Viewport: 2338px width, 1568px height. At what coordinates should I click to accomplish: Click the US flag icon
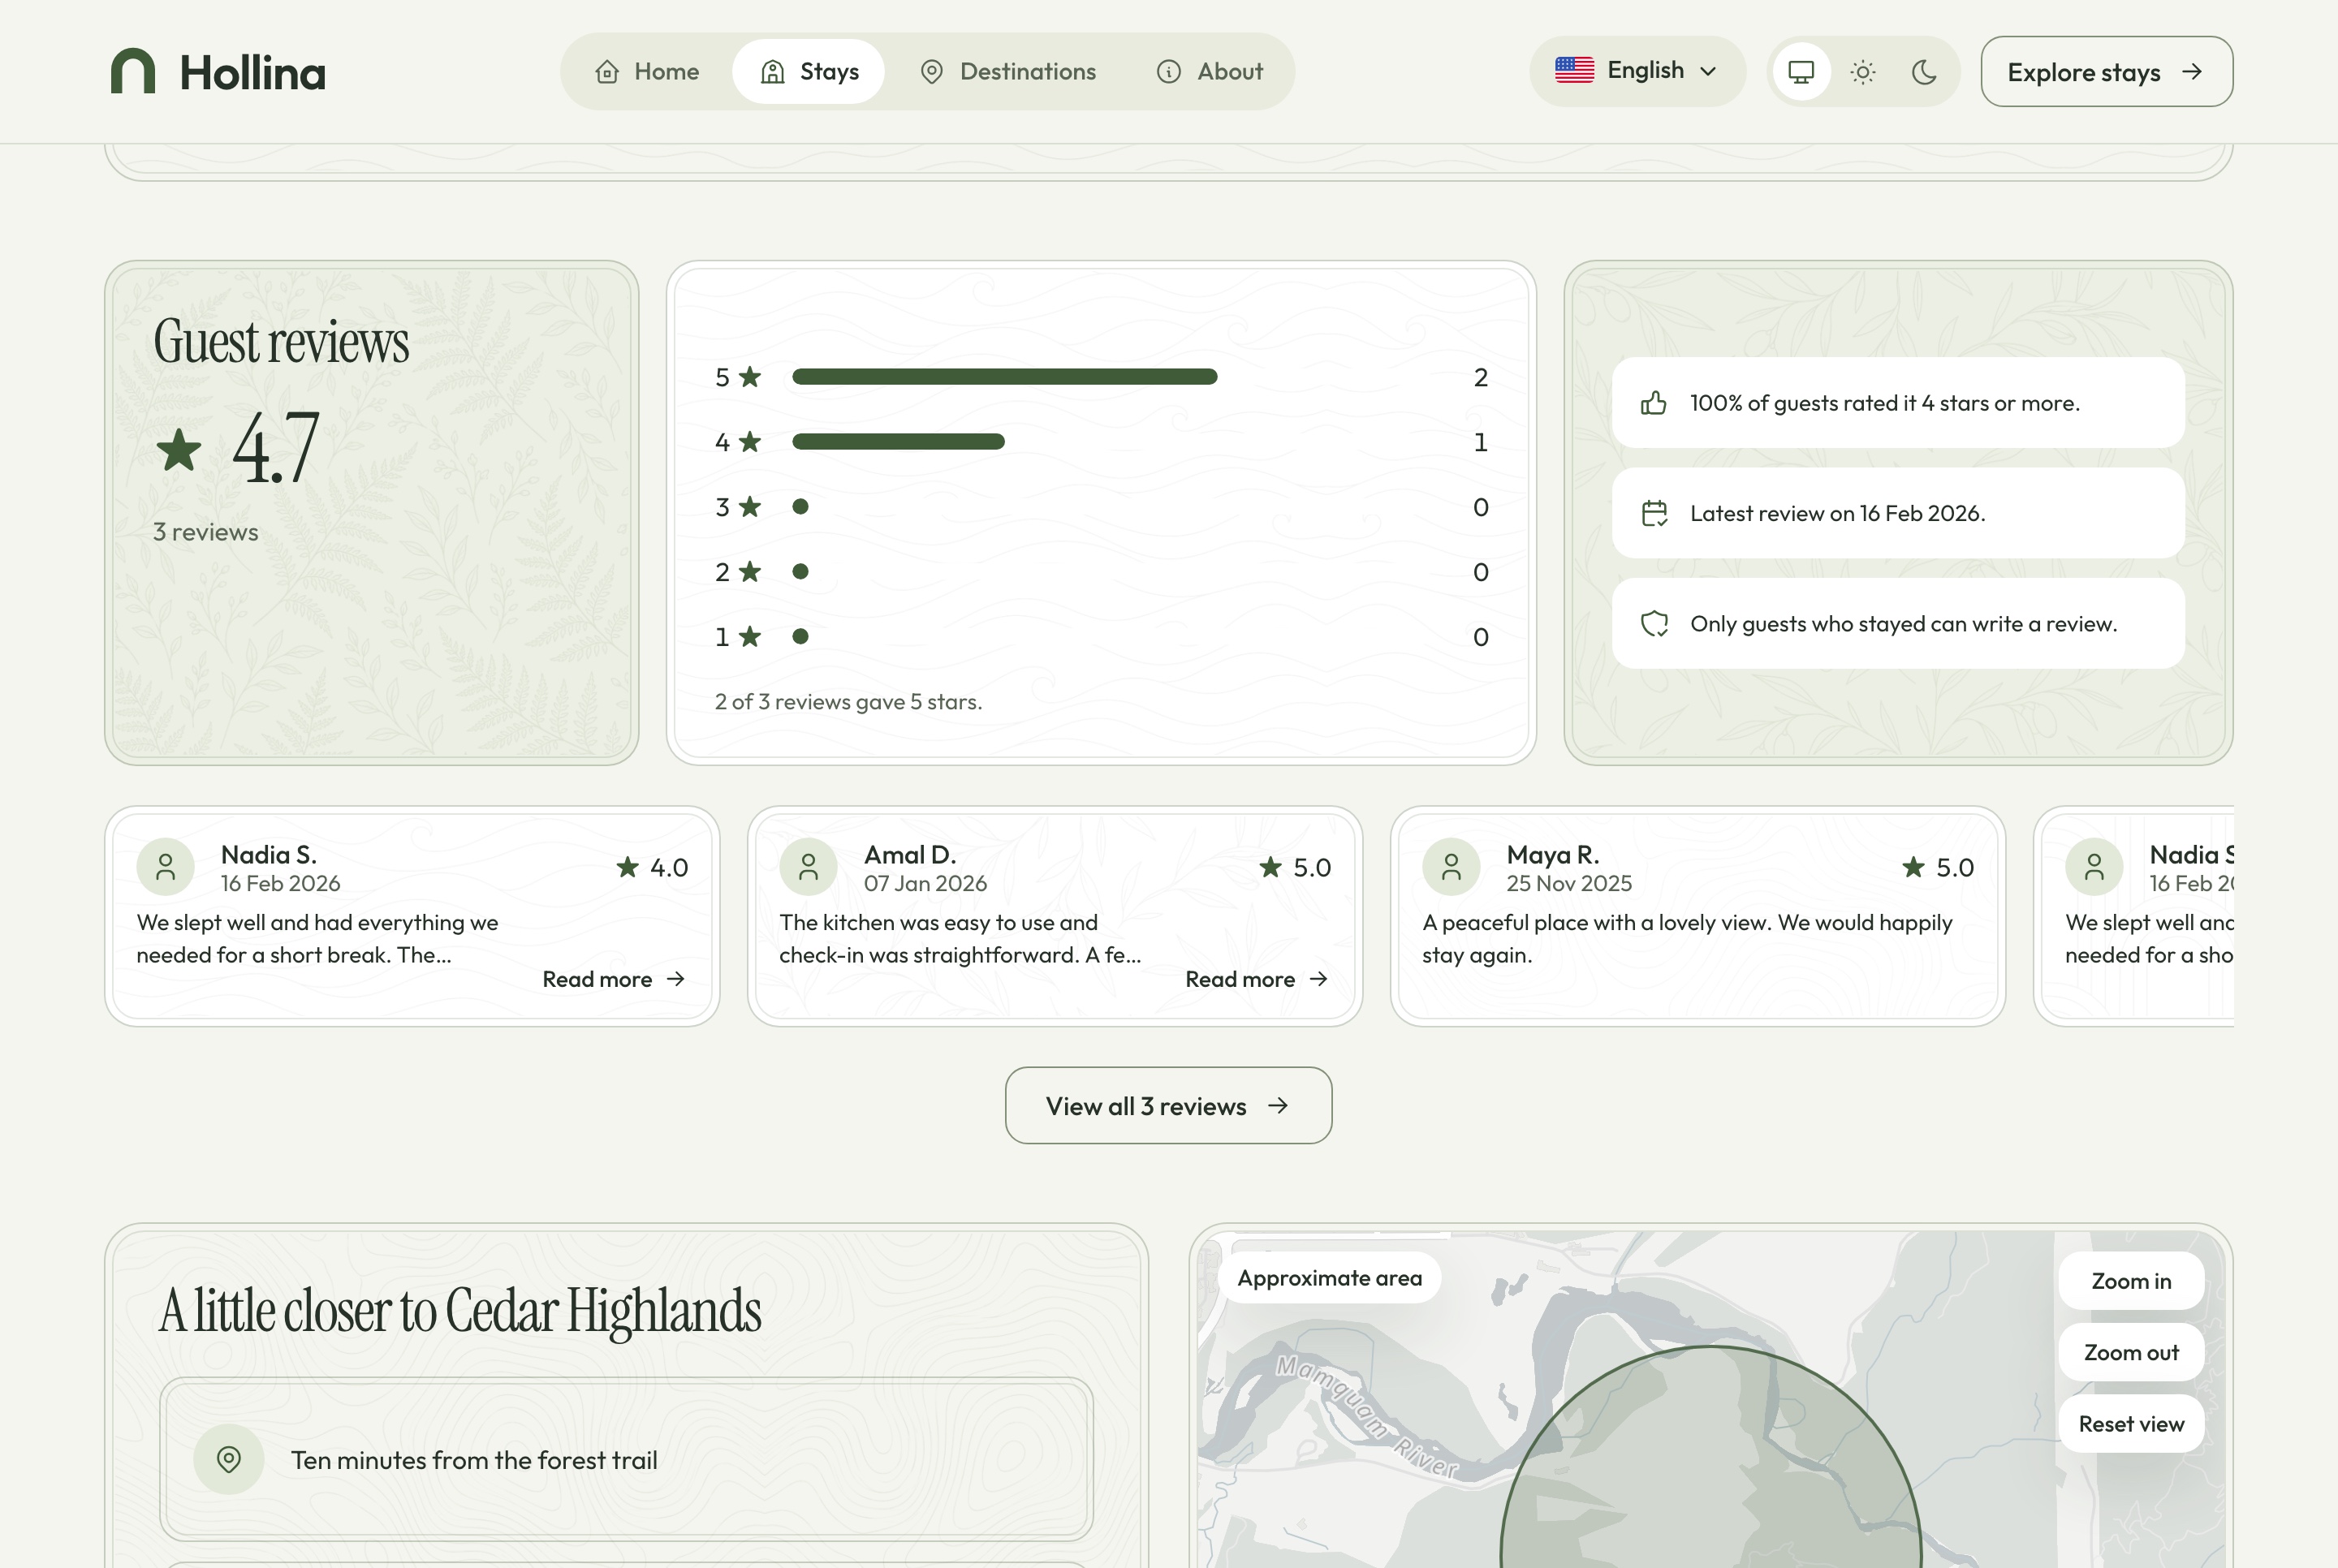[x=1574, y=70]
